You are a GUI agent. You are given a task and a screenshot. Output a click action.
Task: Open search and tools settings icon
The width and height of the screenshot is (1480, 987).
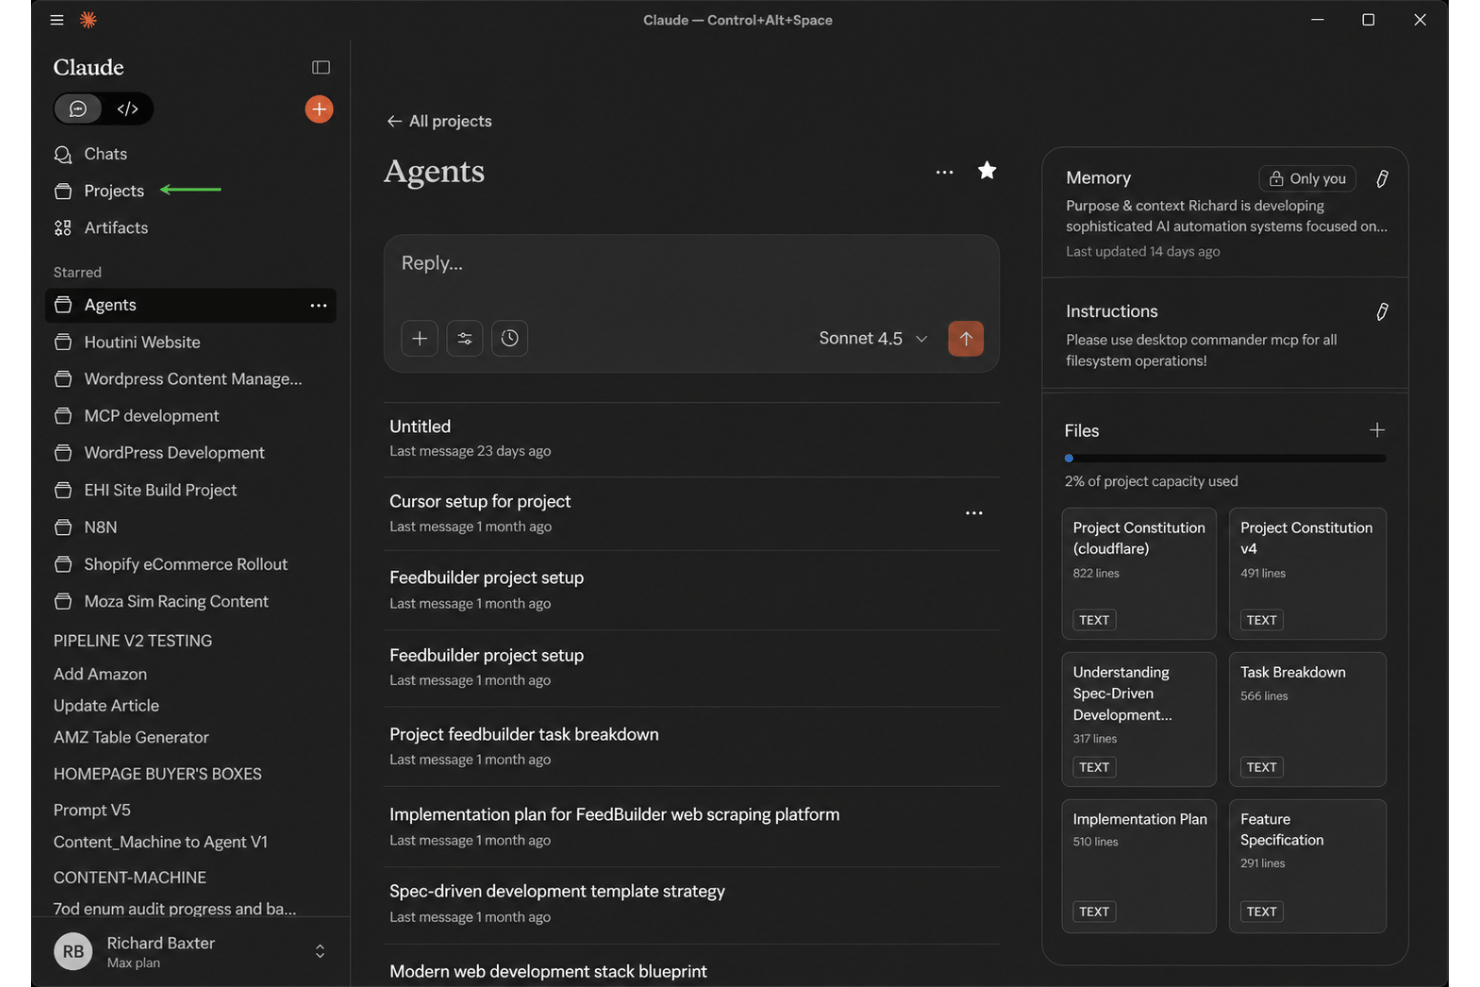coord(465,338)
